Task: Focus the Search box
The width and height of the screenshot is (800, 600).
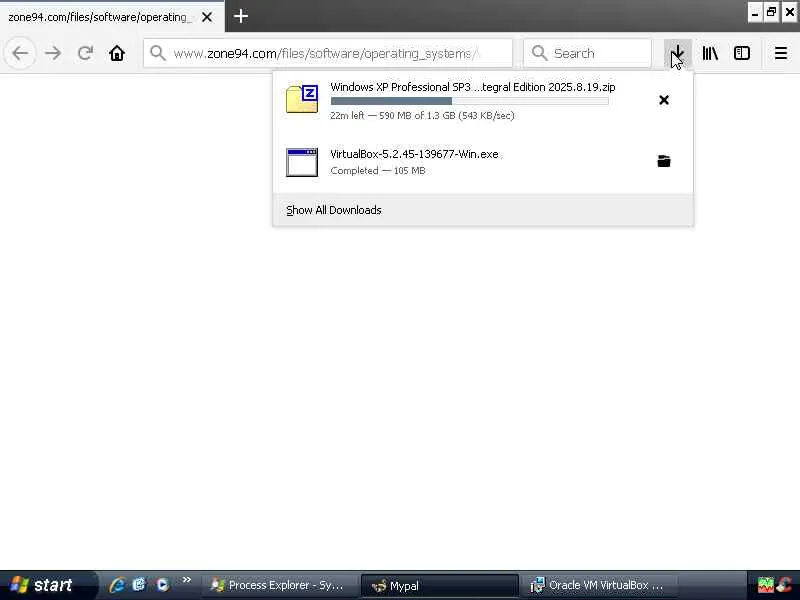Action: click(588, 53)
